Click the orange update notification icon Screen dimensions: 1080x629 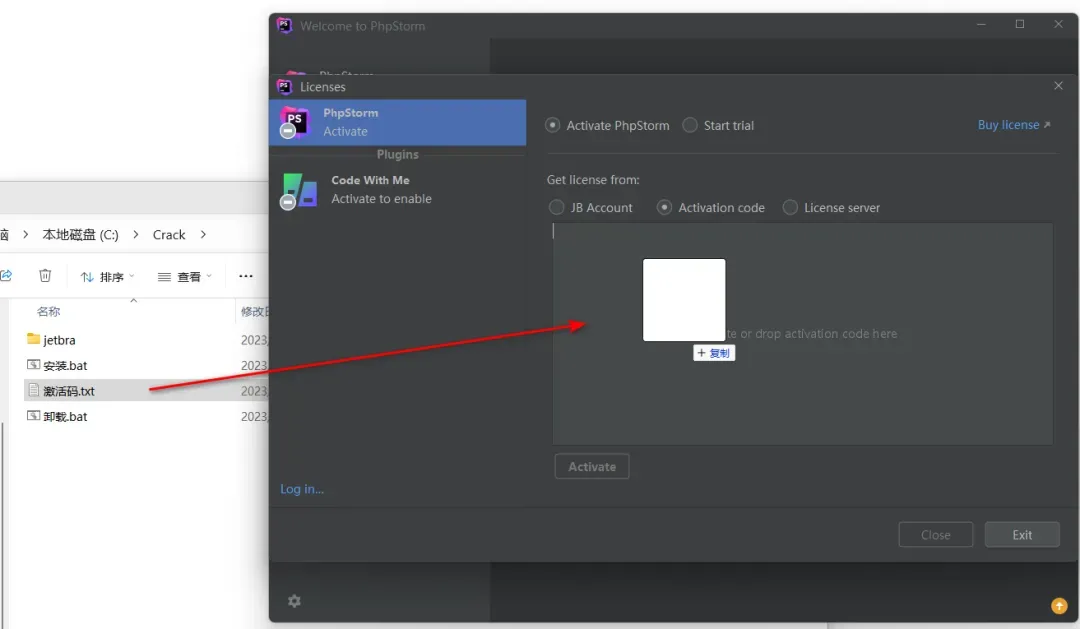[1059, 606]
